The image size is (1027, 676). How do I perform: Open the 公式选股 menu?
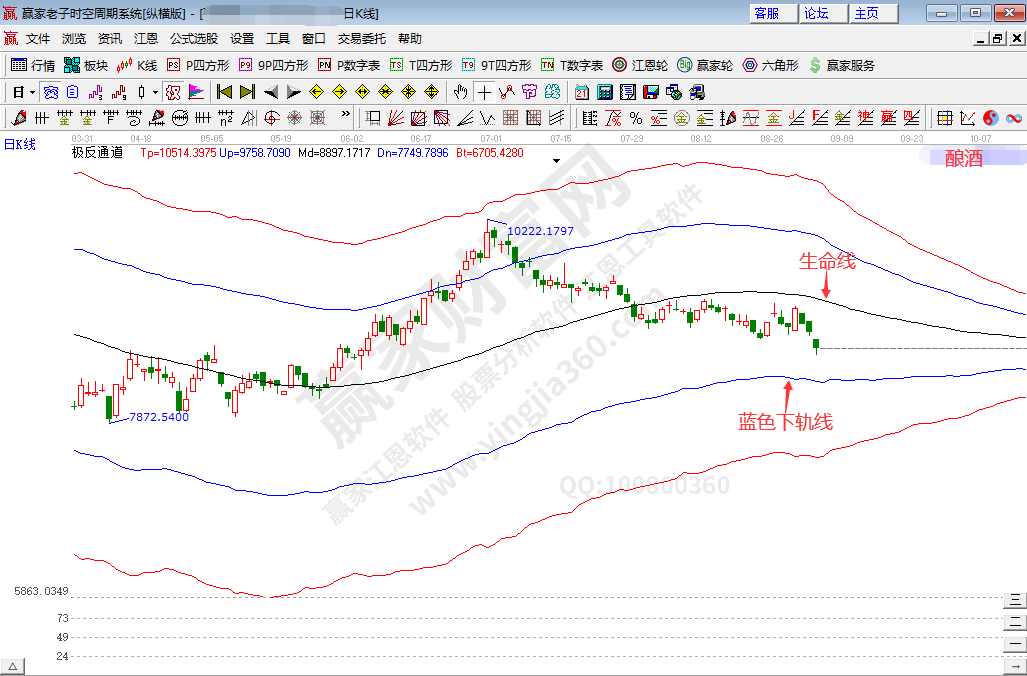(193, 39)
